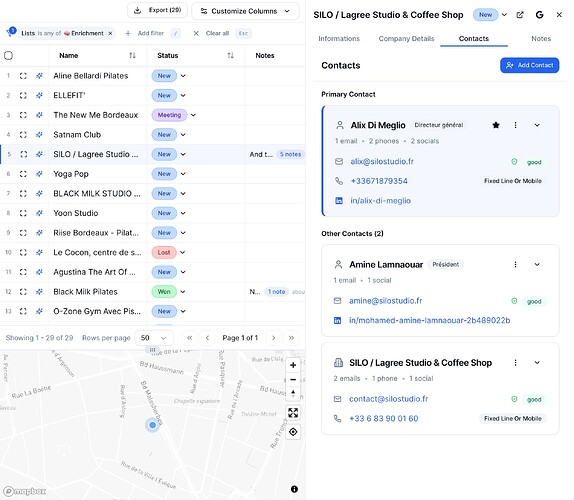Toggle primary star for Alix Di Meglio
The image size is (574, 500).
[x=496, y=125]
